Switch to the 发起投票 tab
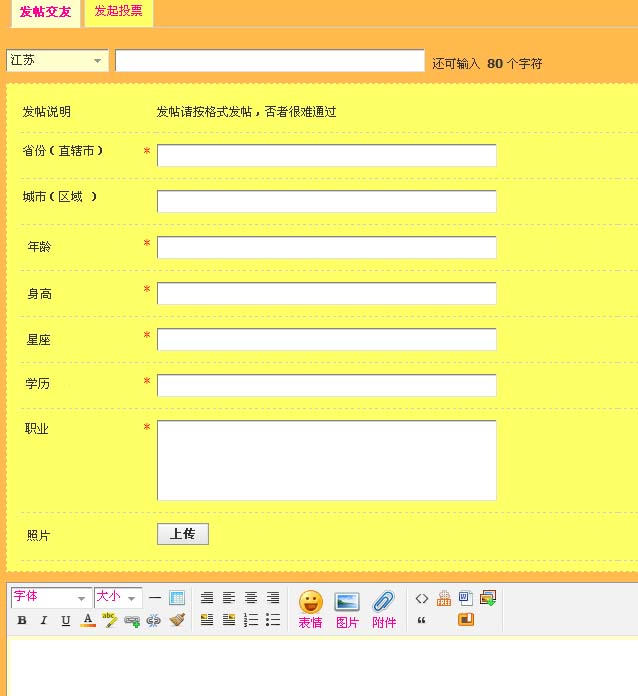This screenshot has width=638, height=696. (119, 12)
